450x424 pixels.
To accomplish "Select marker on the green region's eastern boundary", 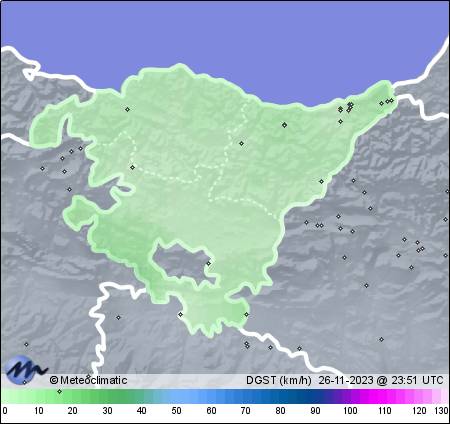I will [x=321, y=181].
